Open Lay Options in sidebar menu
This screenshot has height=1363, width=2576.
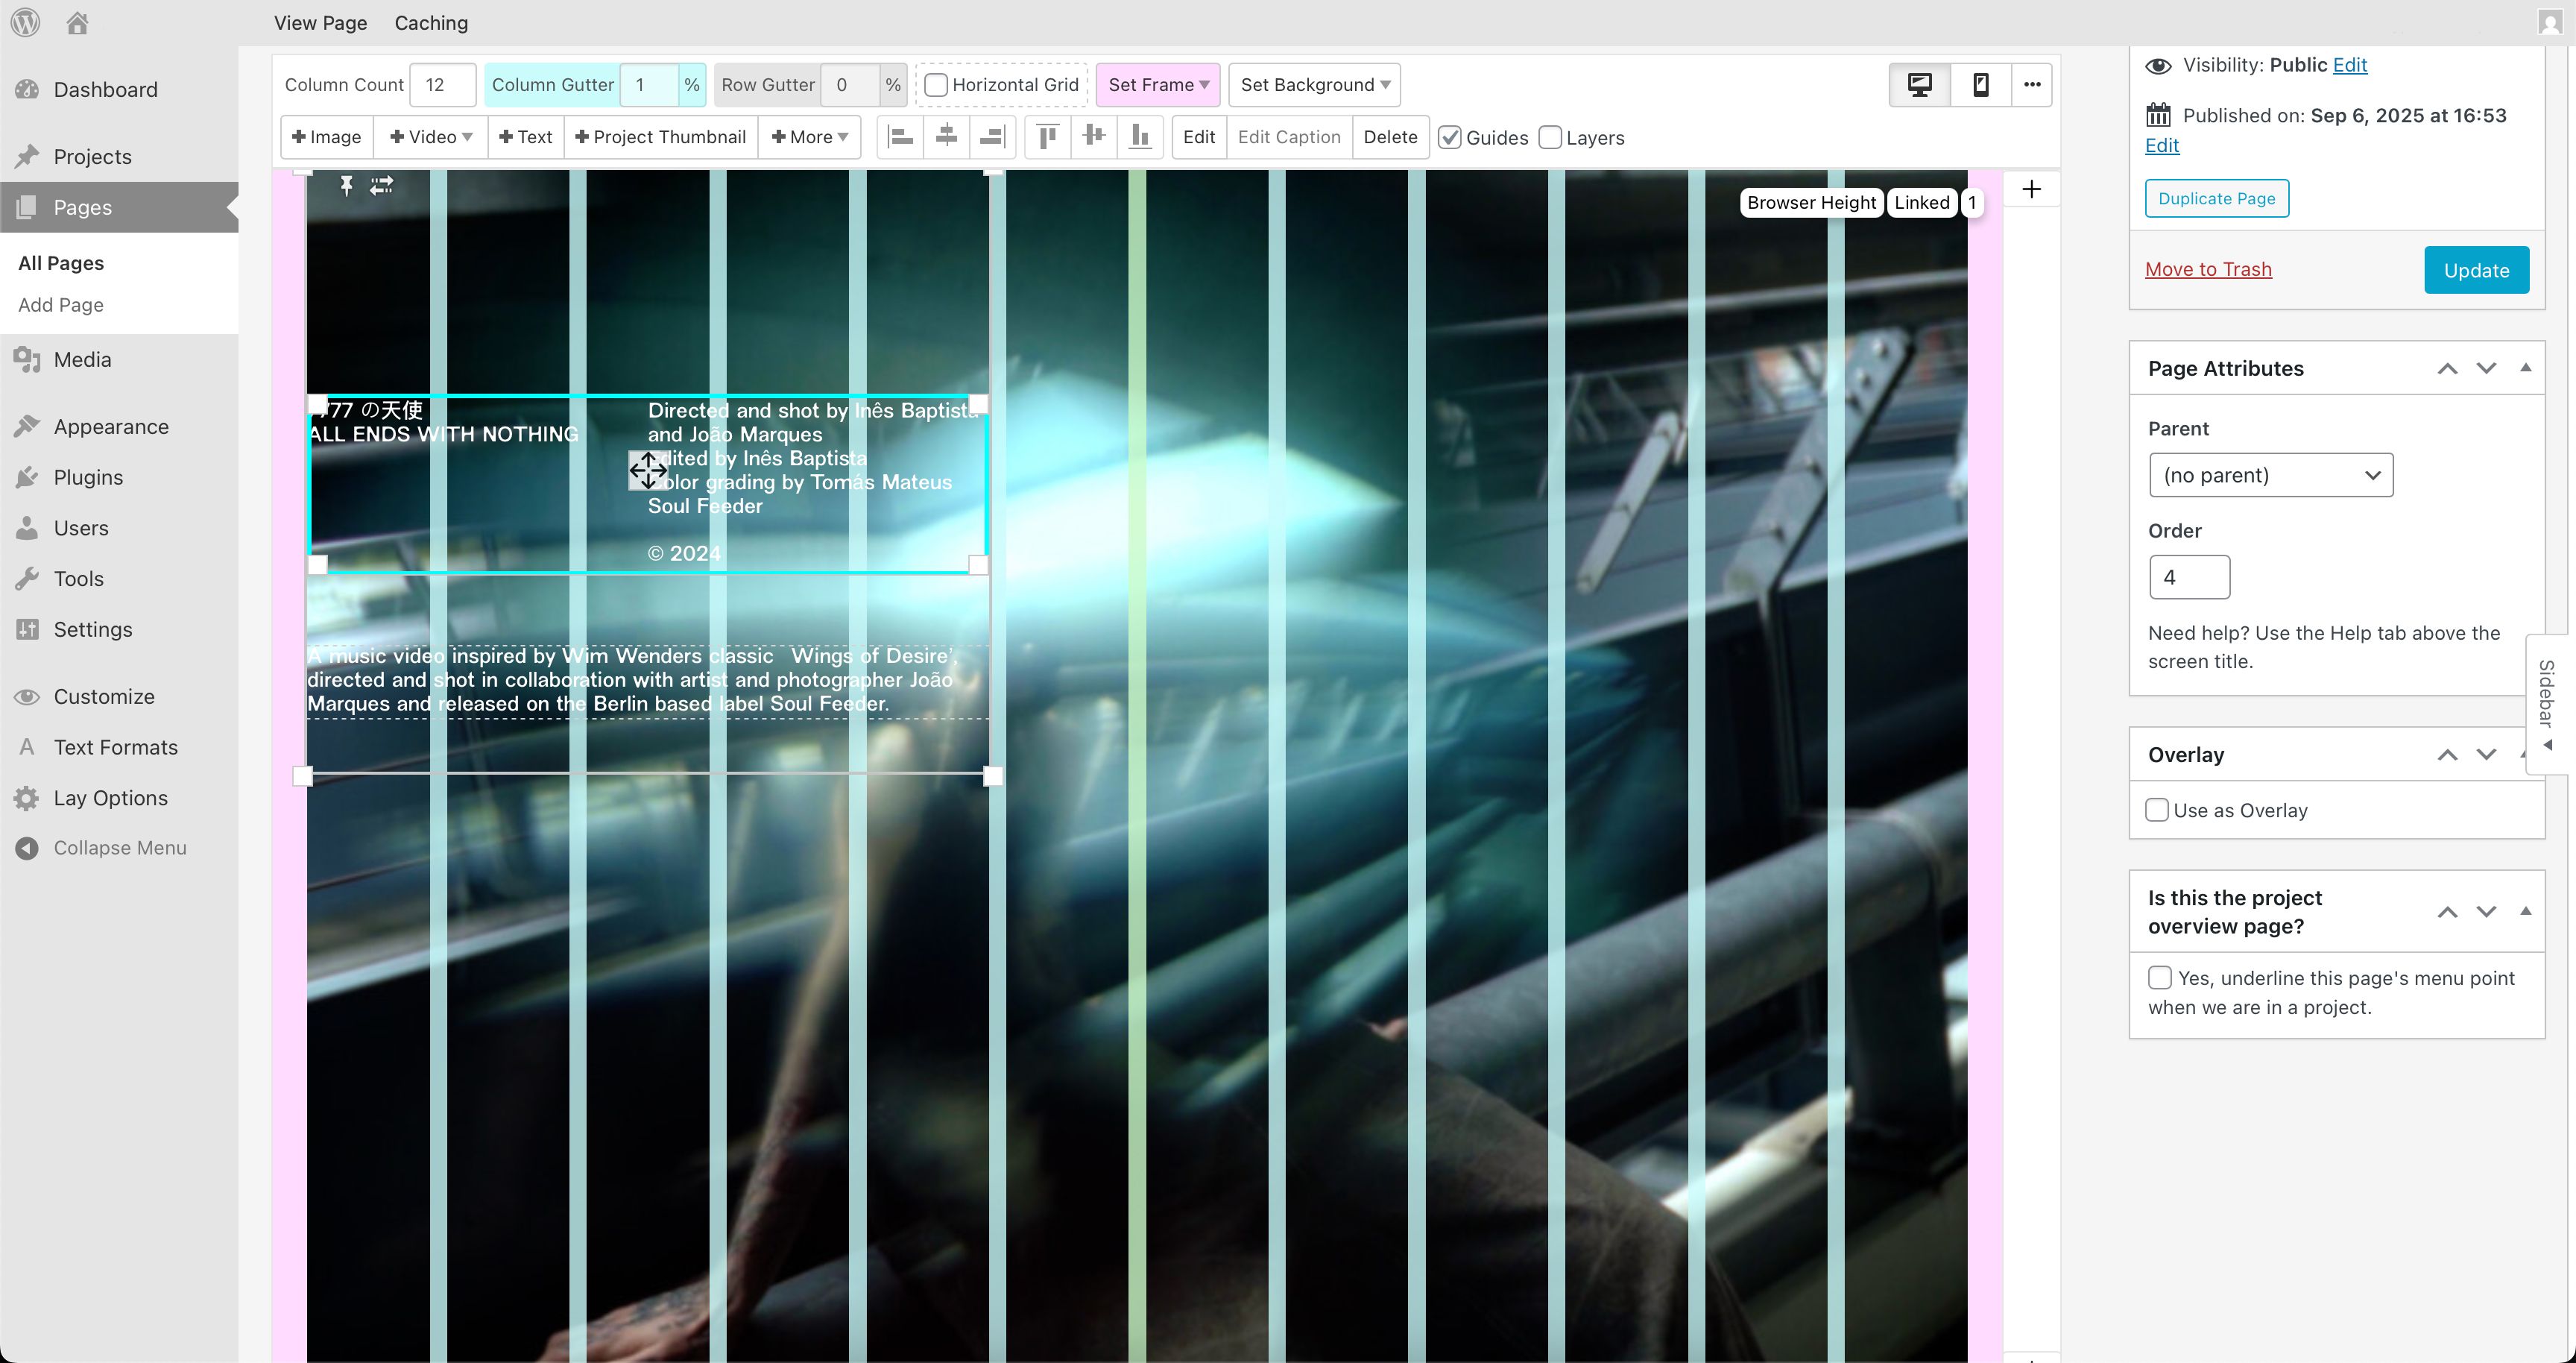pos(110,798)
